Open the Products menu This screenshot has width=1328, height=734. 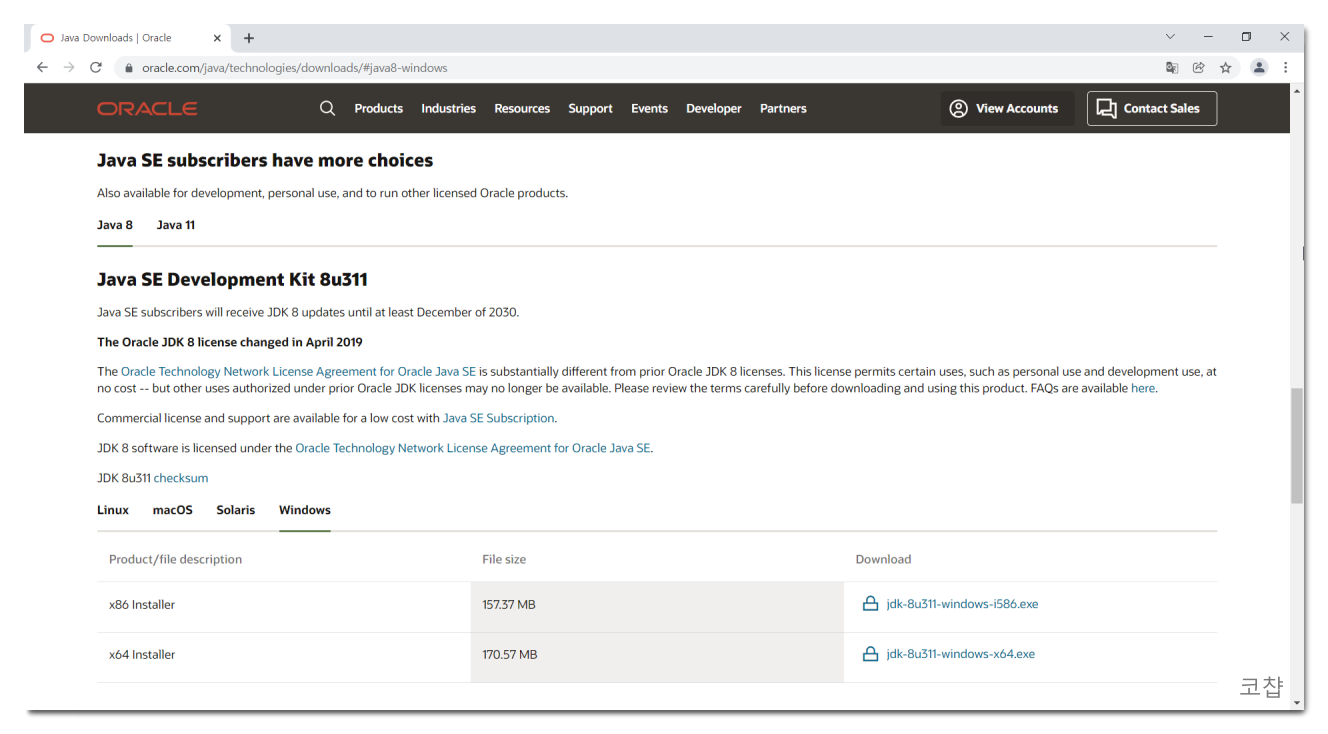(x=378, y=108)
